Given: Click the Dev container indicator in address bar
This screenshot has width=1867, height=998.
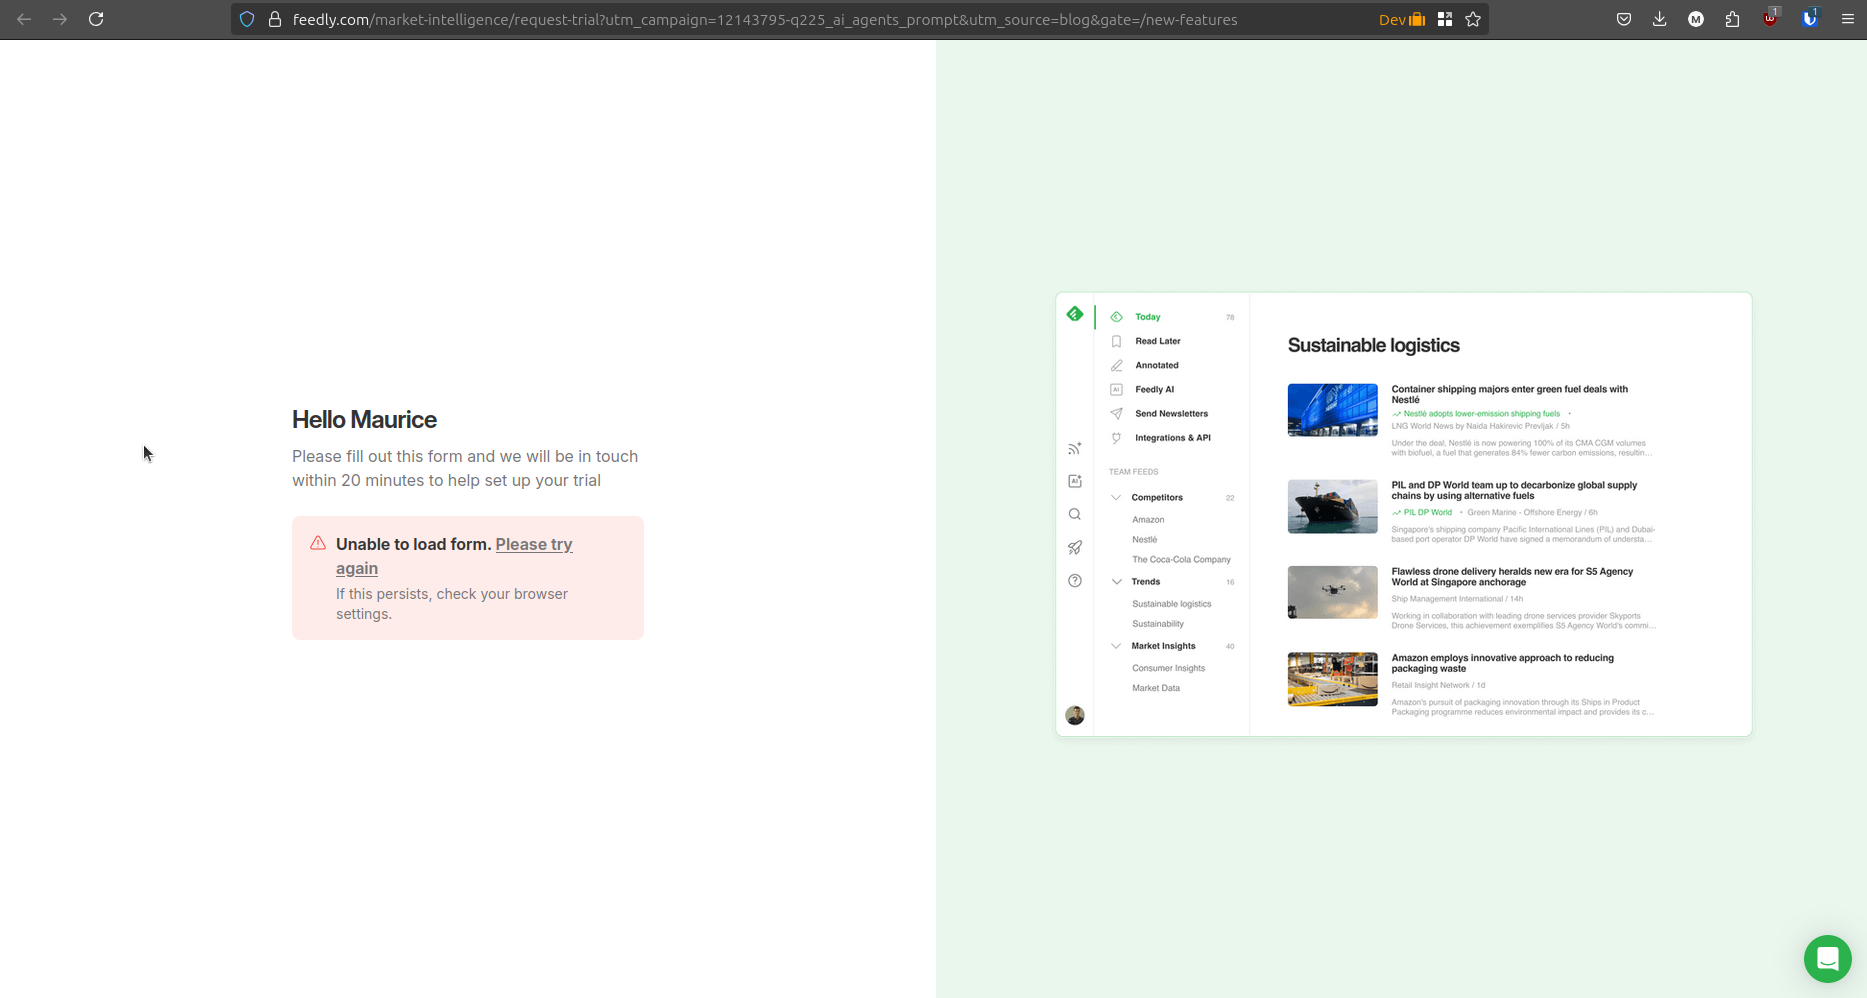Looking at the screenshot, I should point(1401,19).
